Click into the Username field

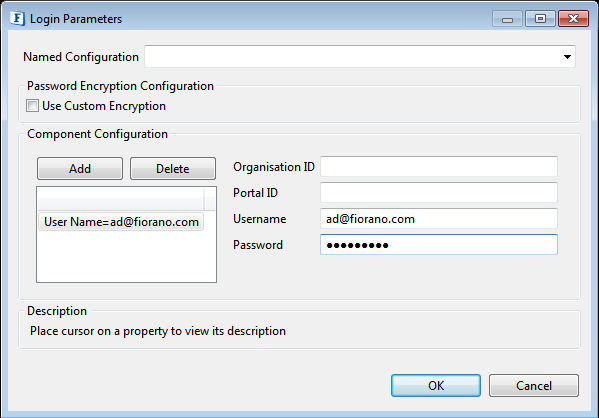[439, 219]
